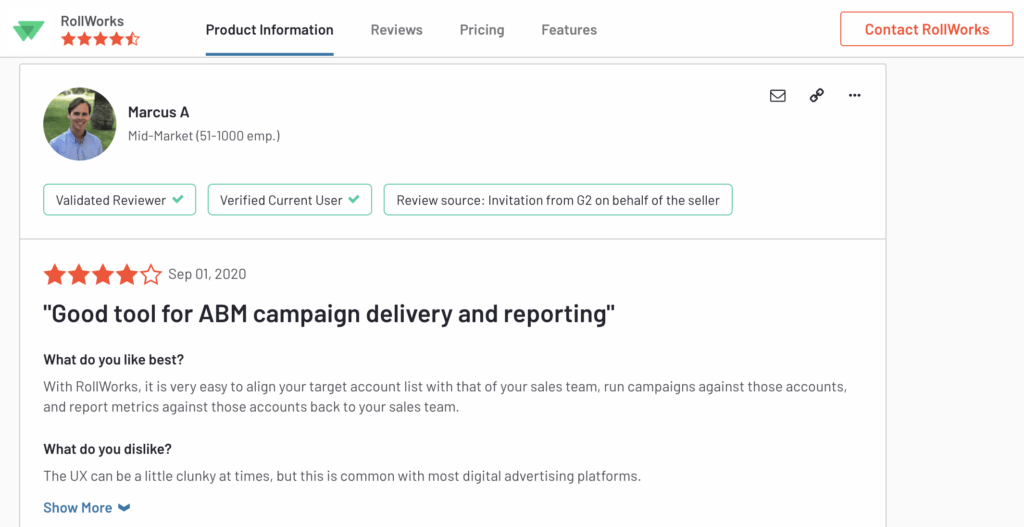The height and width of the screenshot is (527, 1024).
Task: Click the Verified Current User badge
Action: click(290, 200)
